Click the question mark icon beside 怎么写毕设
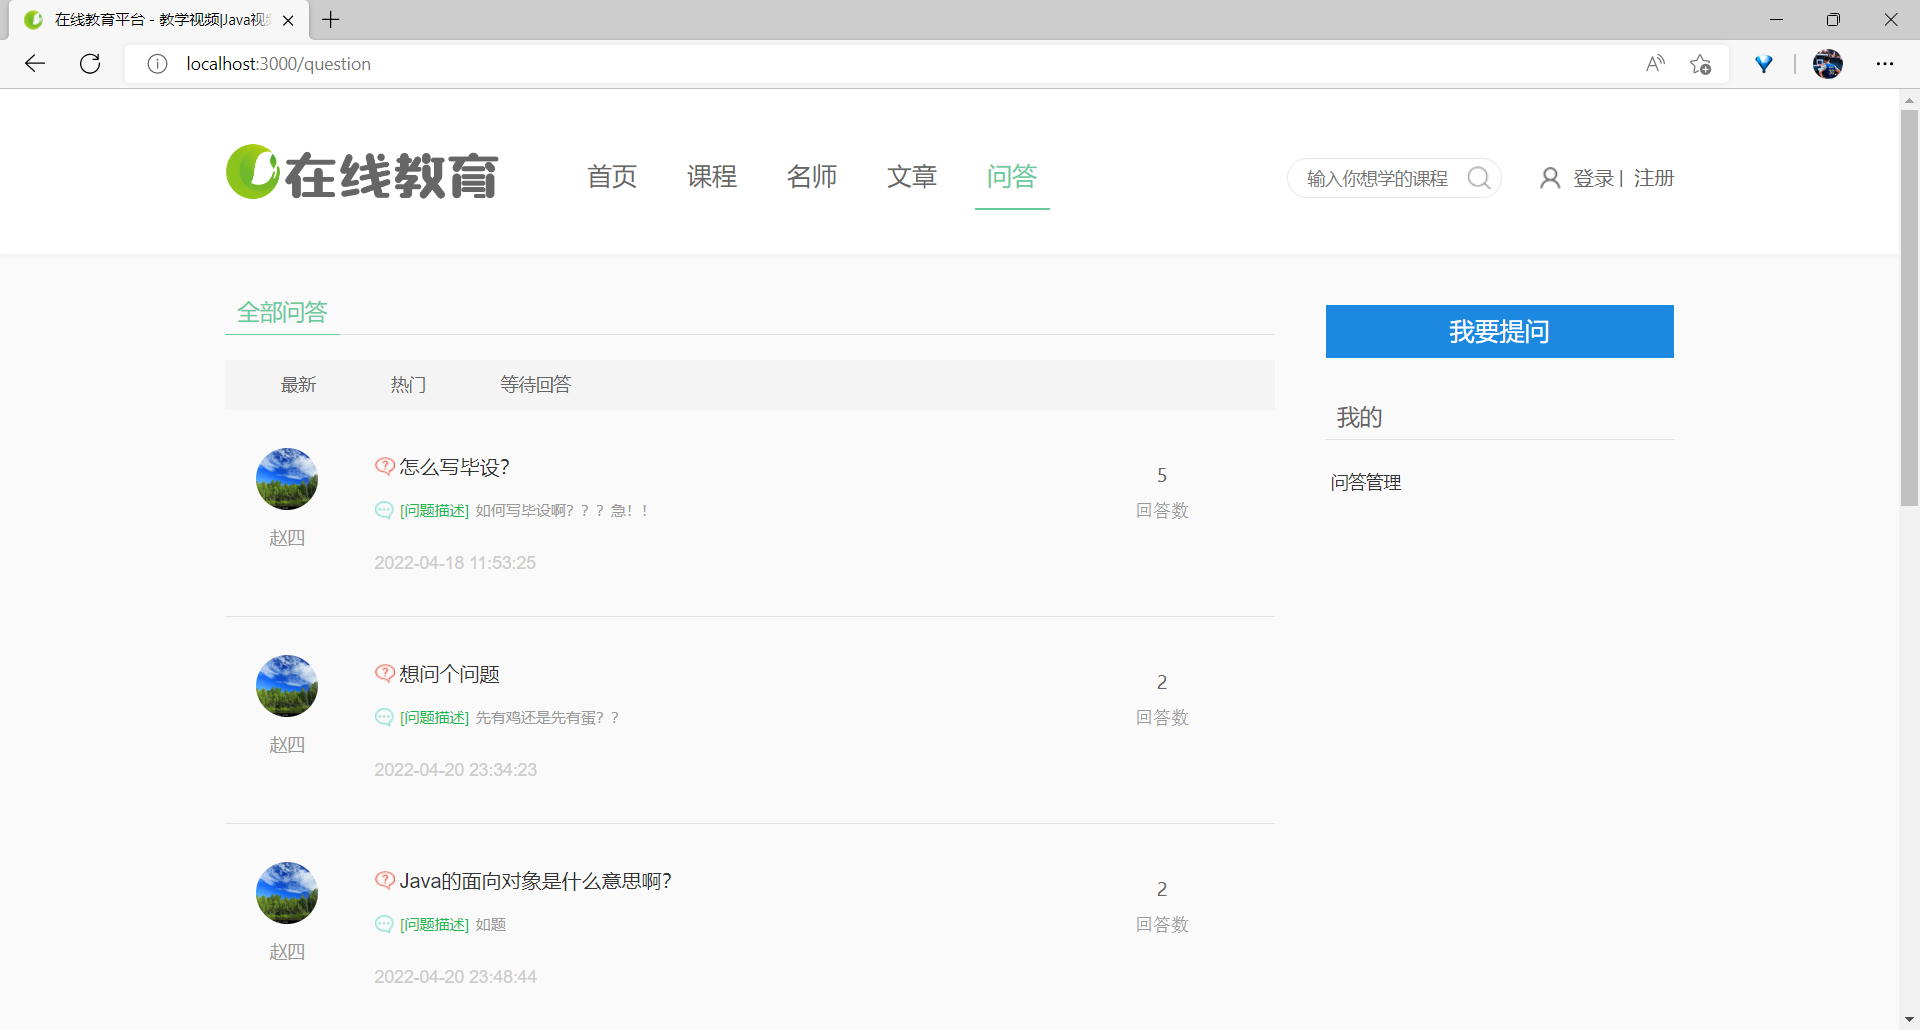The height and width of the screenshot is (1030, 1920). (384, 466)
